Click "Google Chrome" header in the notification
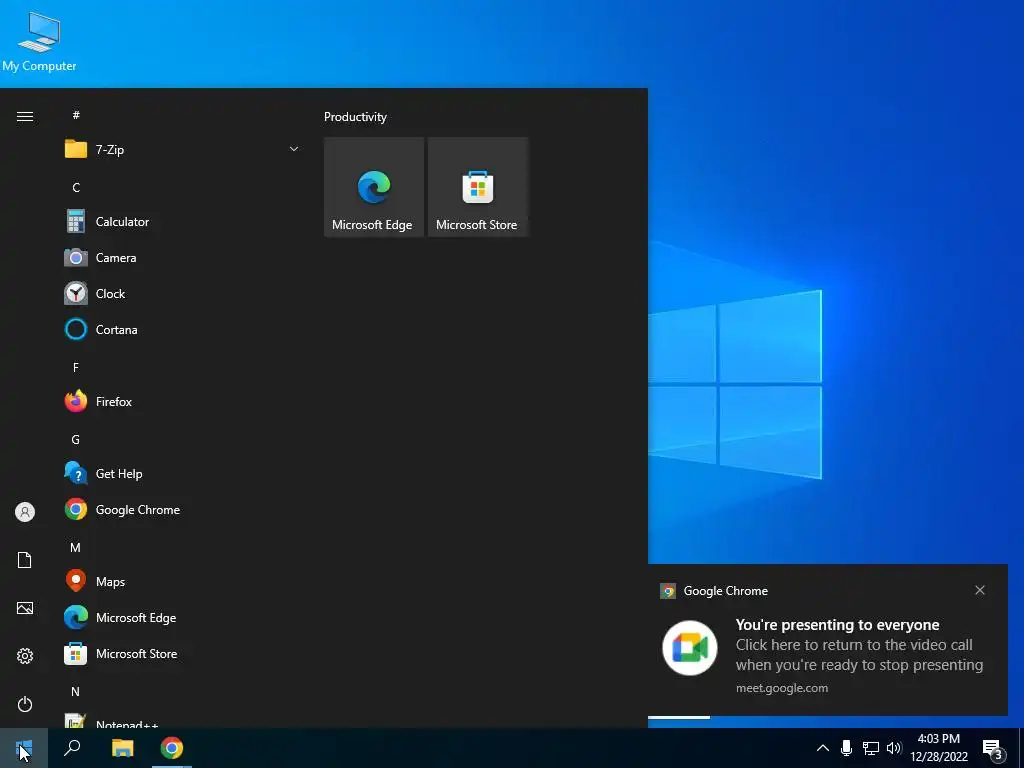The height and width of the screenshot is (768, 1024). (x=726, y=590)
